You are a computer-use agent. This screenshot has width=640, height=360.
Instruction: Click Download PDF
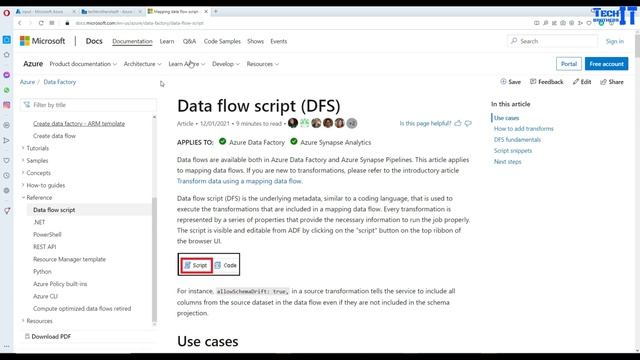(47, 336)
